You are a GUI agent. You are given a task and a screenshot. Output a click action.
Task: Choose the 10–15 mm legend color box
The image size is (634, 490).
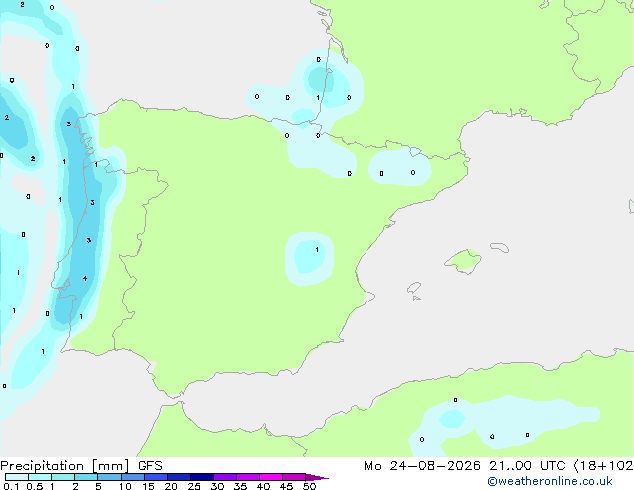(132, 477)
